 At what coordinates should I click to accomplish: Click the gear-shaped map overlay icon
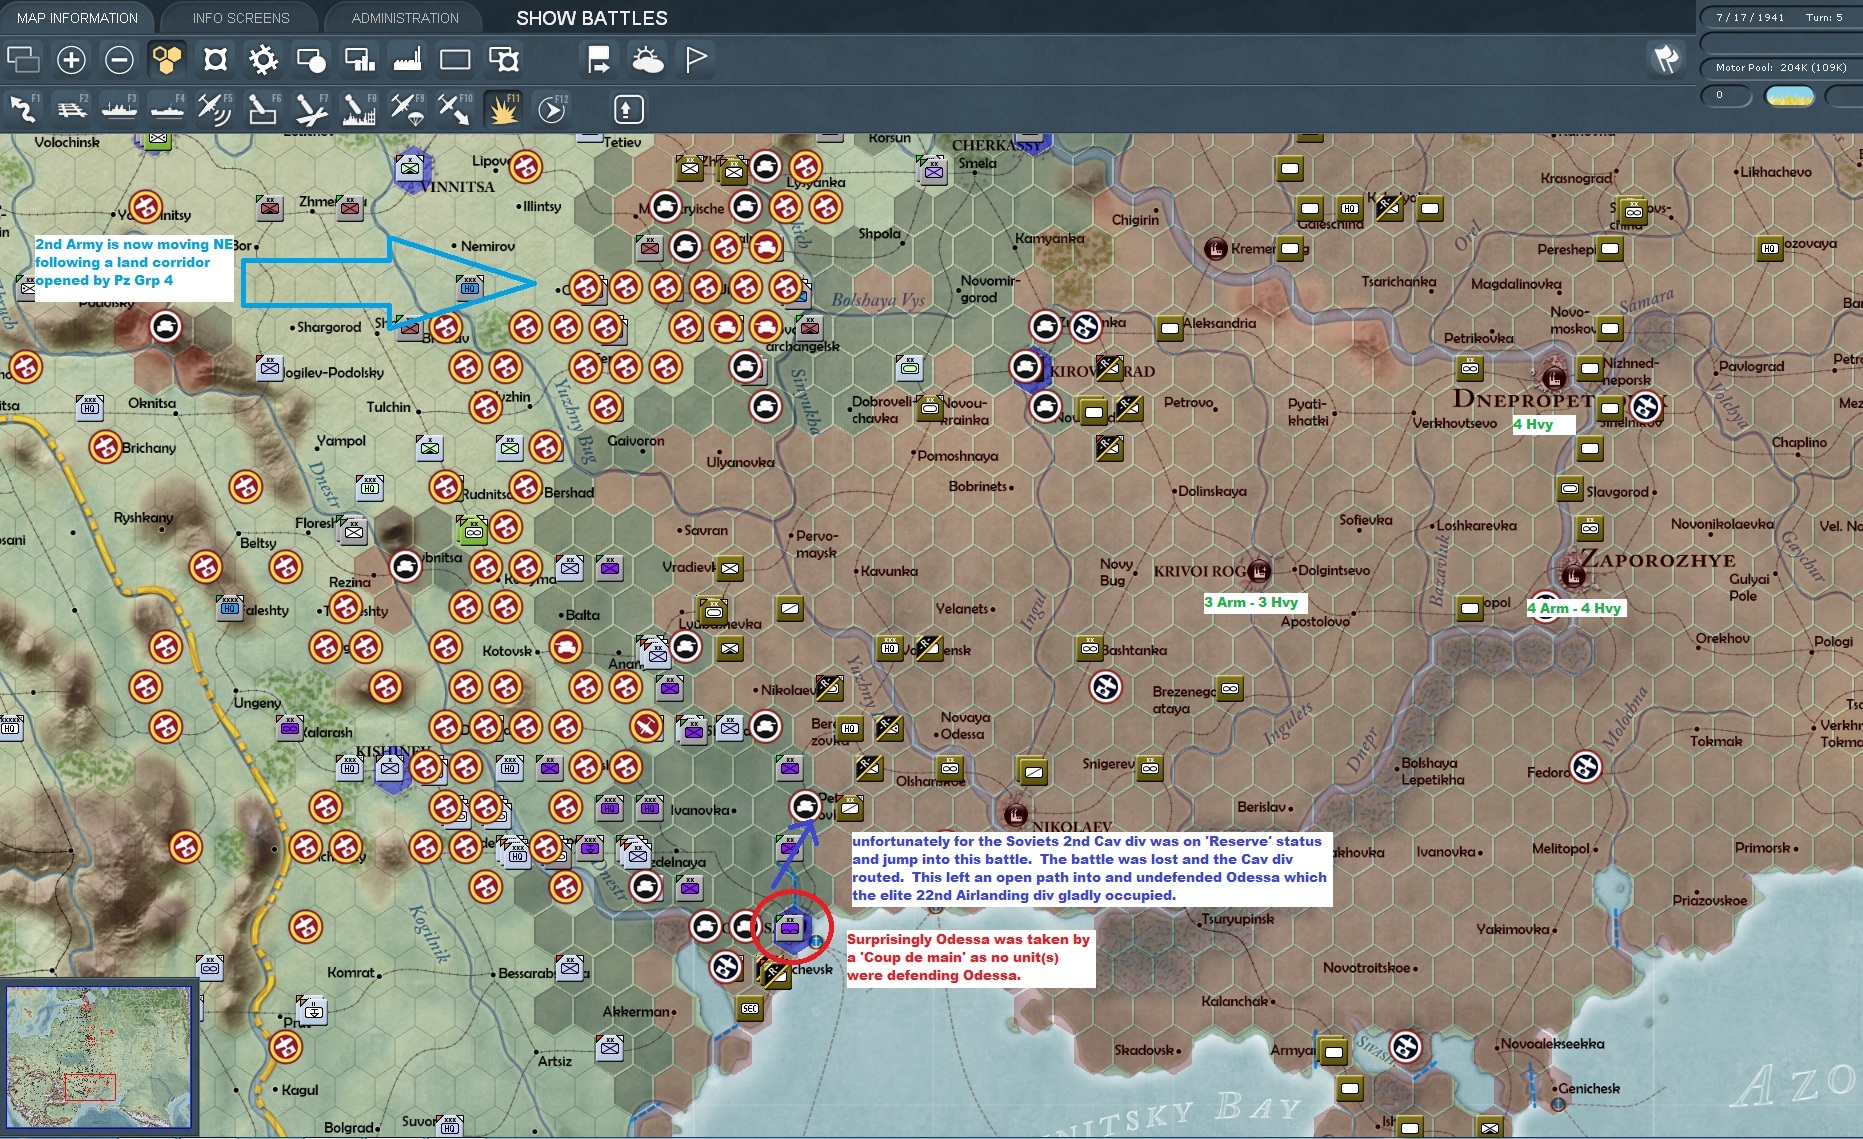pyautogui.click(x=263, y=60)
